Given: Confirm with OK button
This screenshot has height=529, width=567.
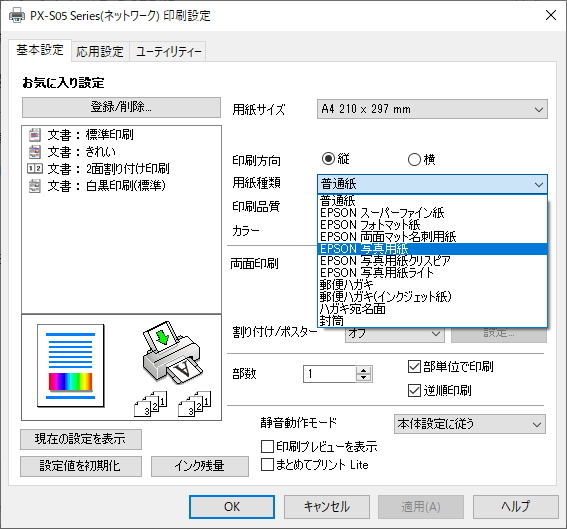Looking at the screenshot, I should (x=232, y=507).
